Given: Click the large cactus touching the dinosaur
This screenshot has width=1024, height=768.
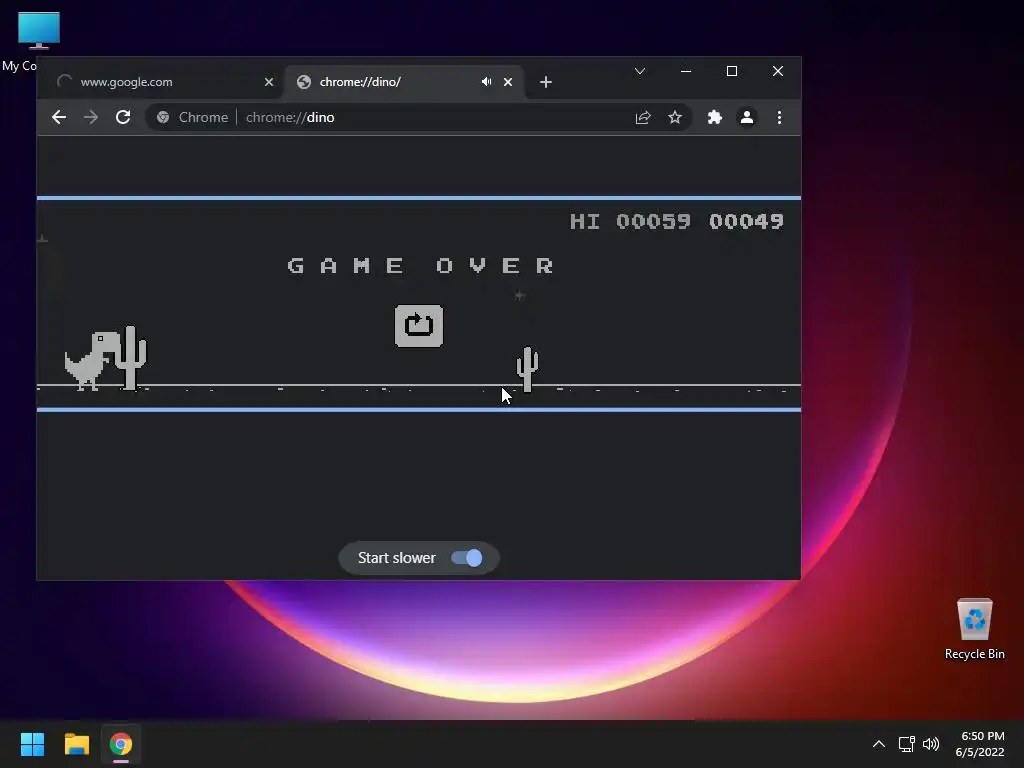Looking at the screenshot, I should 131,358.
